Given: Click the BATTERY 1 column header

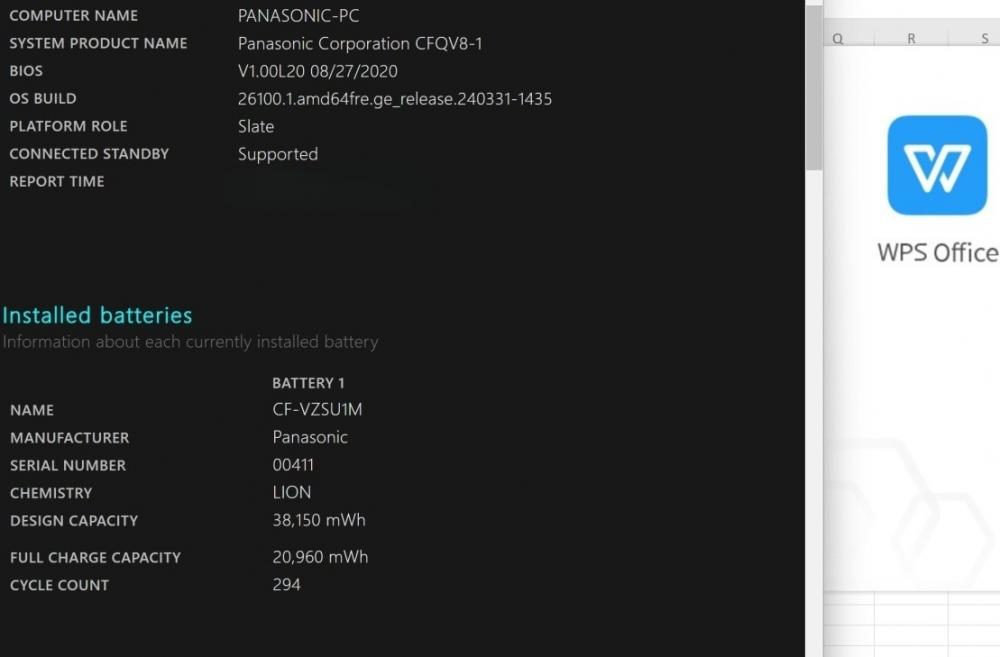Looking at the screenshot, I should coord(308,383).
